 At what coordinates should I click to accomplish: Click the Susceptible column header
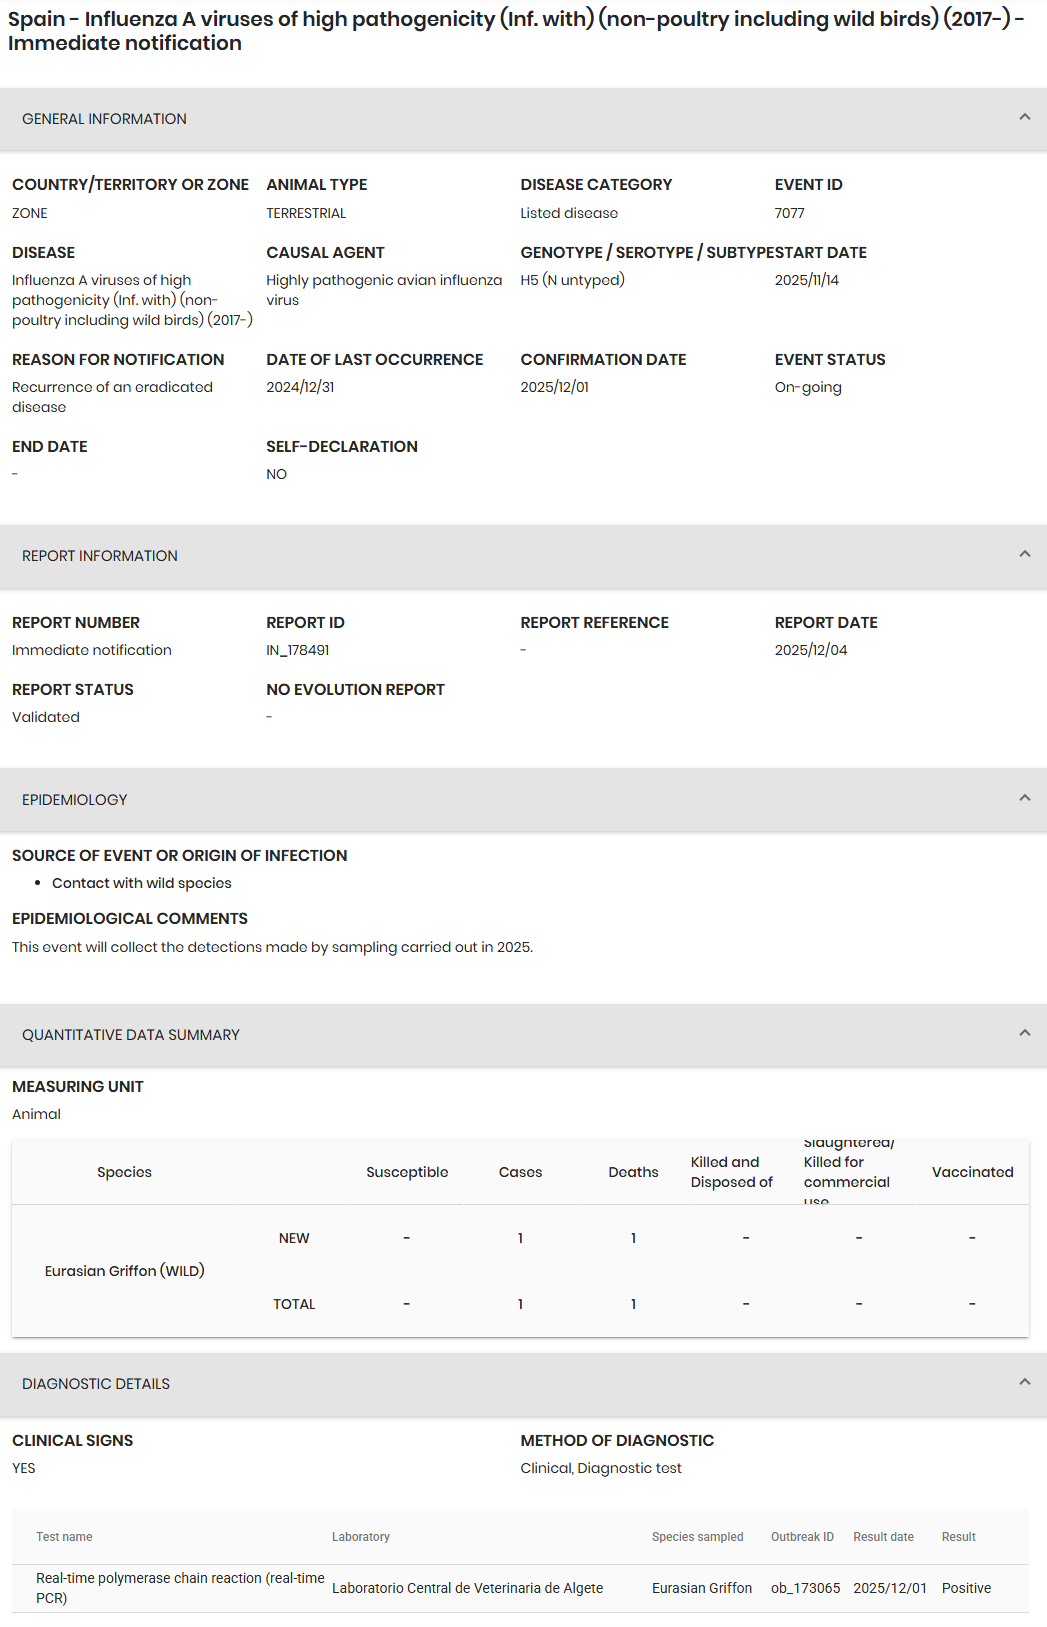pyautogui.click(x=407, y=1172)
